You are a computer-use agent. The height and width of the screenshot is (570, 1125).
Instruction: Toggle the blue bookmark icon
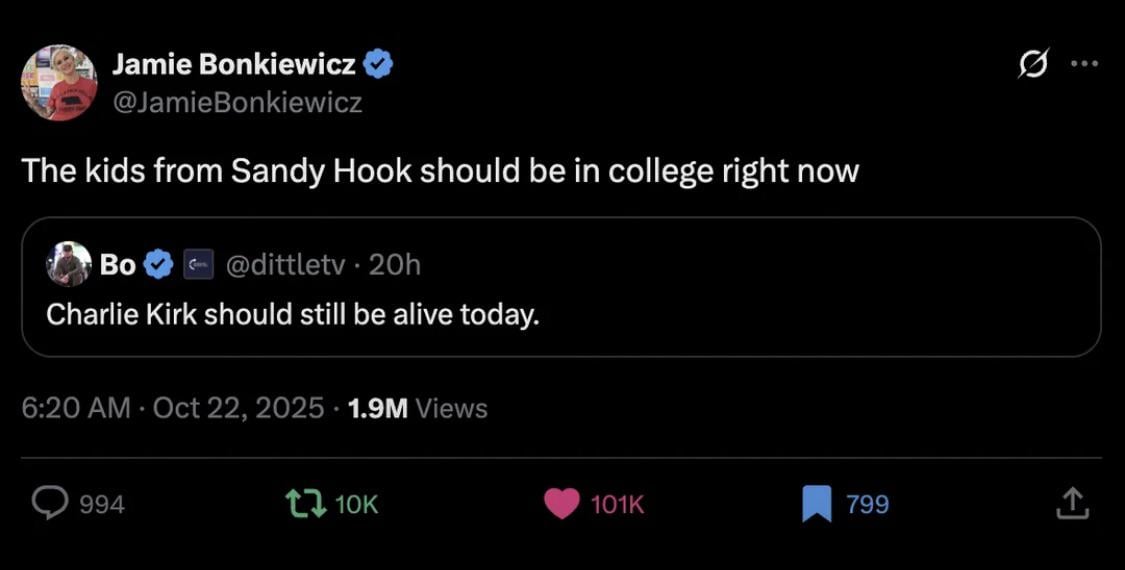pyautogui.click(x=816, y=503)
